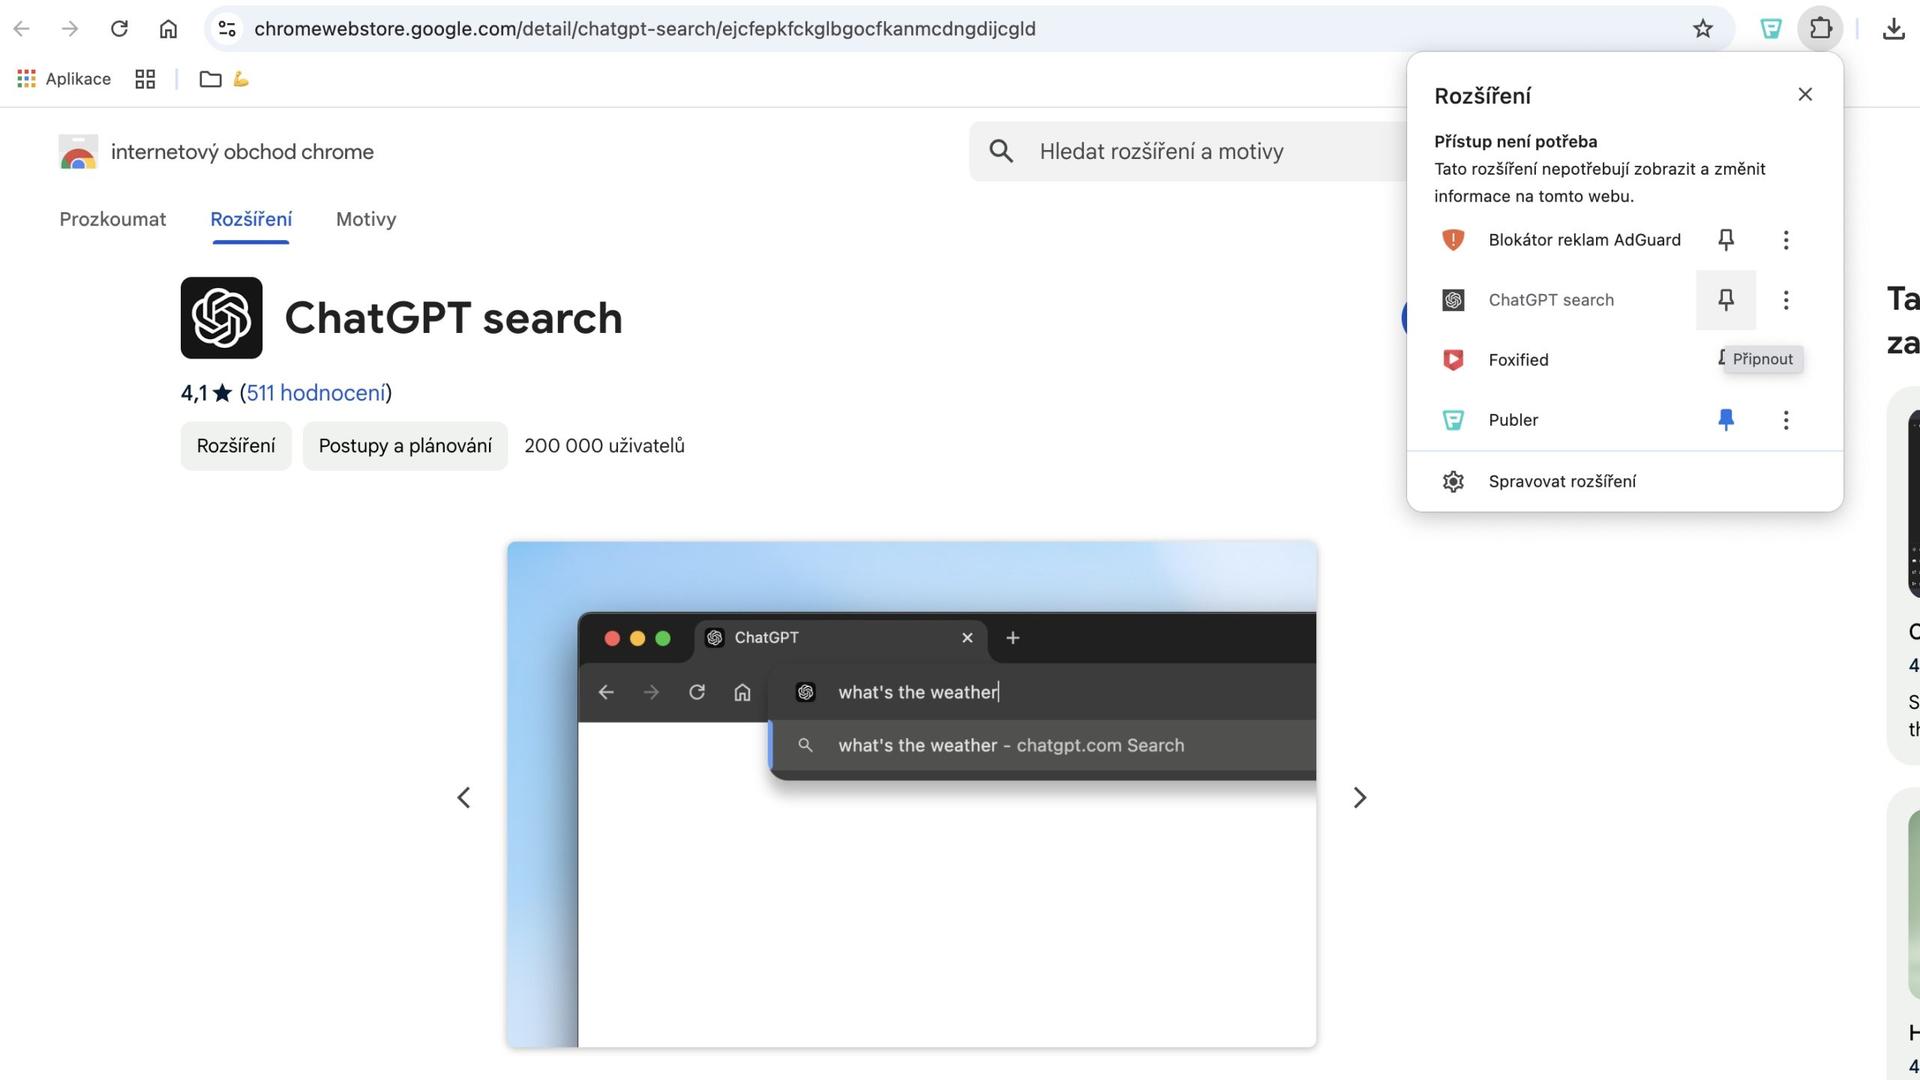Open more options for ChatGPT search extension
The image size is (1920, 1080).
[x=1786, y=300]
